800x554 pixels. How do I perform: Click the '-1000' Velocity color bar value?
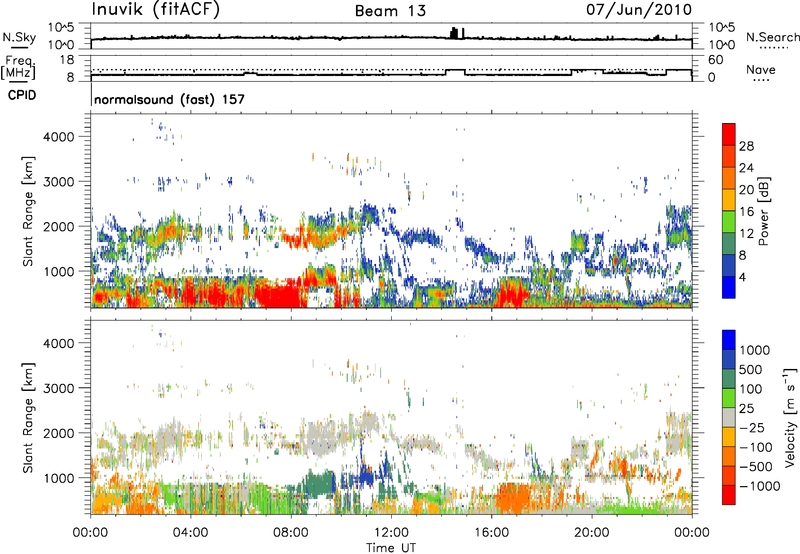click(759, 486)
